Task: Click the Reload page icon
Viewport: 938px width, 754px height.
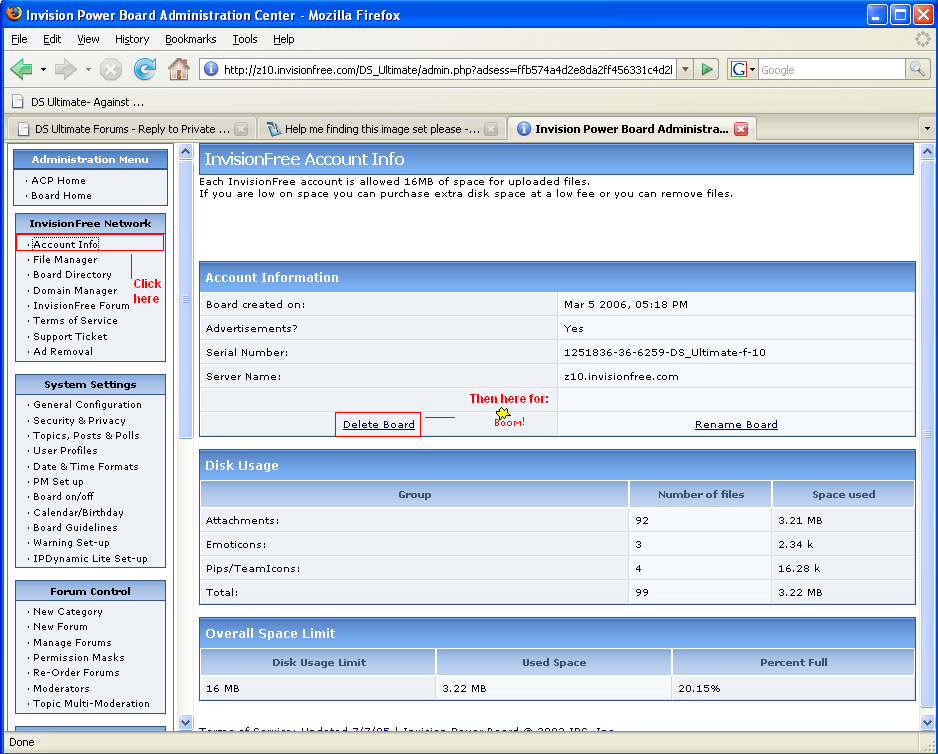Action: [x=145, y=69]
